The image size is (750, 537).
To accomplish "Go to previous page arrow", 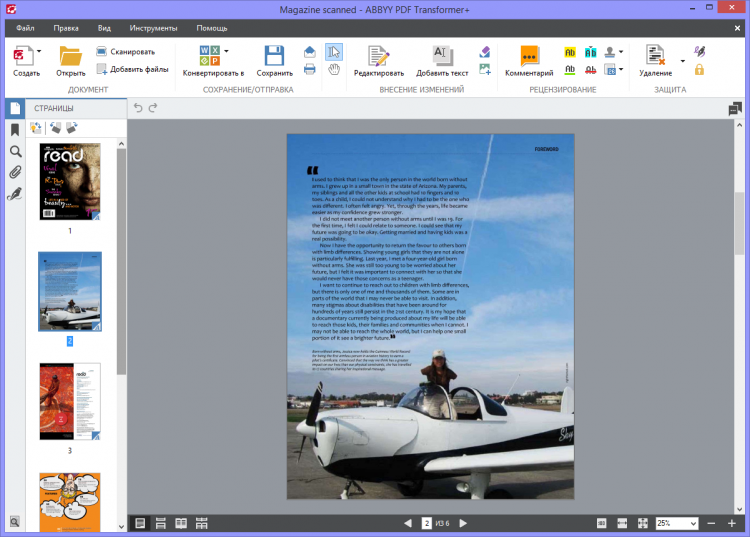I will [408, 523].
